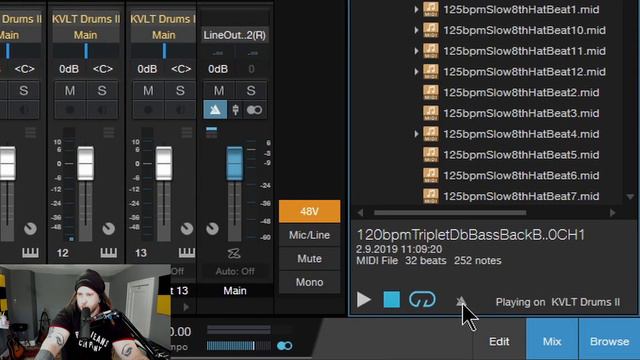The height and width of the screenshot is (360, 640).
Task: Click the three-line expand icon on channel 13
Action: point(187,133)
